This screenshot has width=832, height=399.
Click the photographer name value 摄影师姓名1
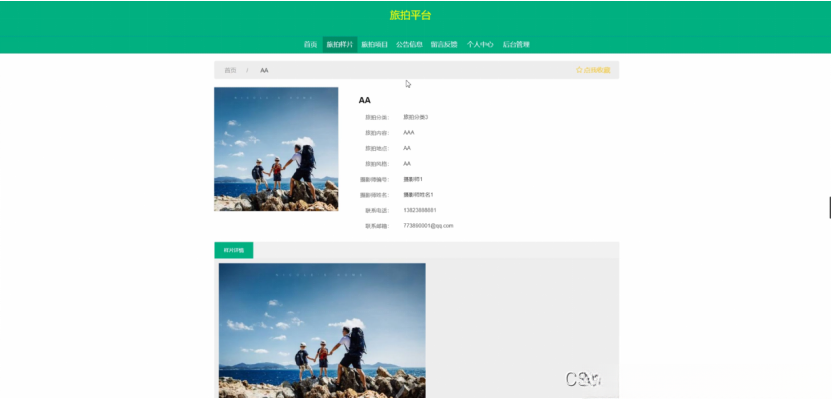pyautogui.click(x=418, y=195)
